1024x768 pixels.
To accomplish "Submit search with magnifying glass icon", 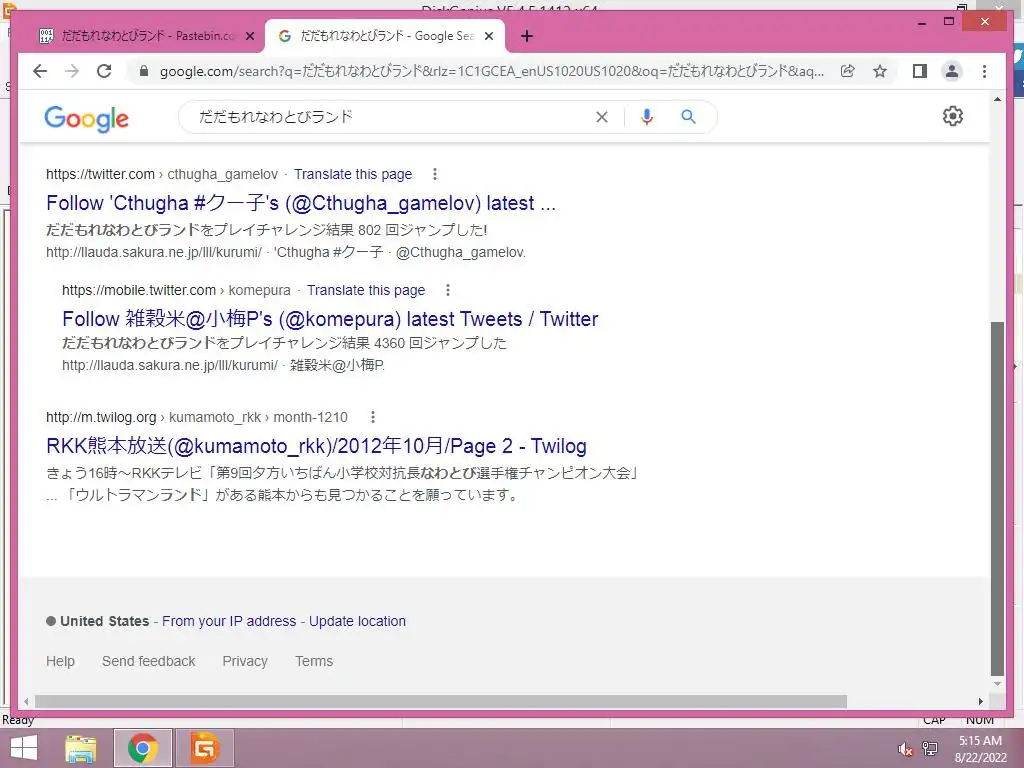I will click(x=688, y=117).
